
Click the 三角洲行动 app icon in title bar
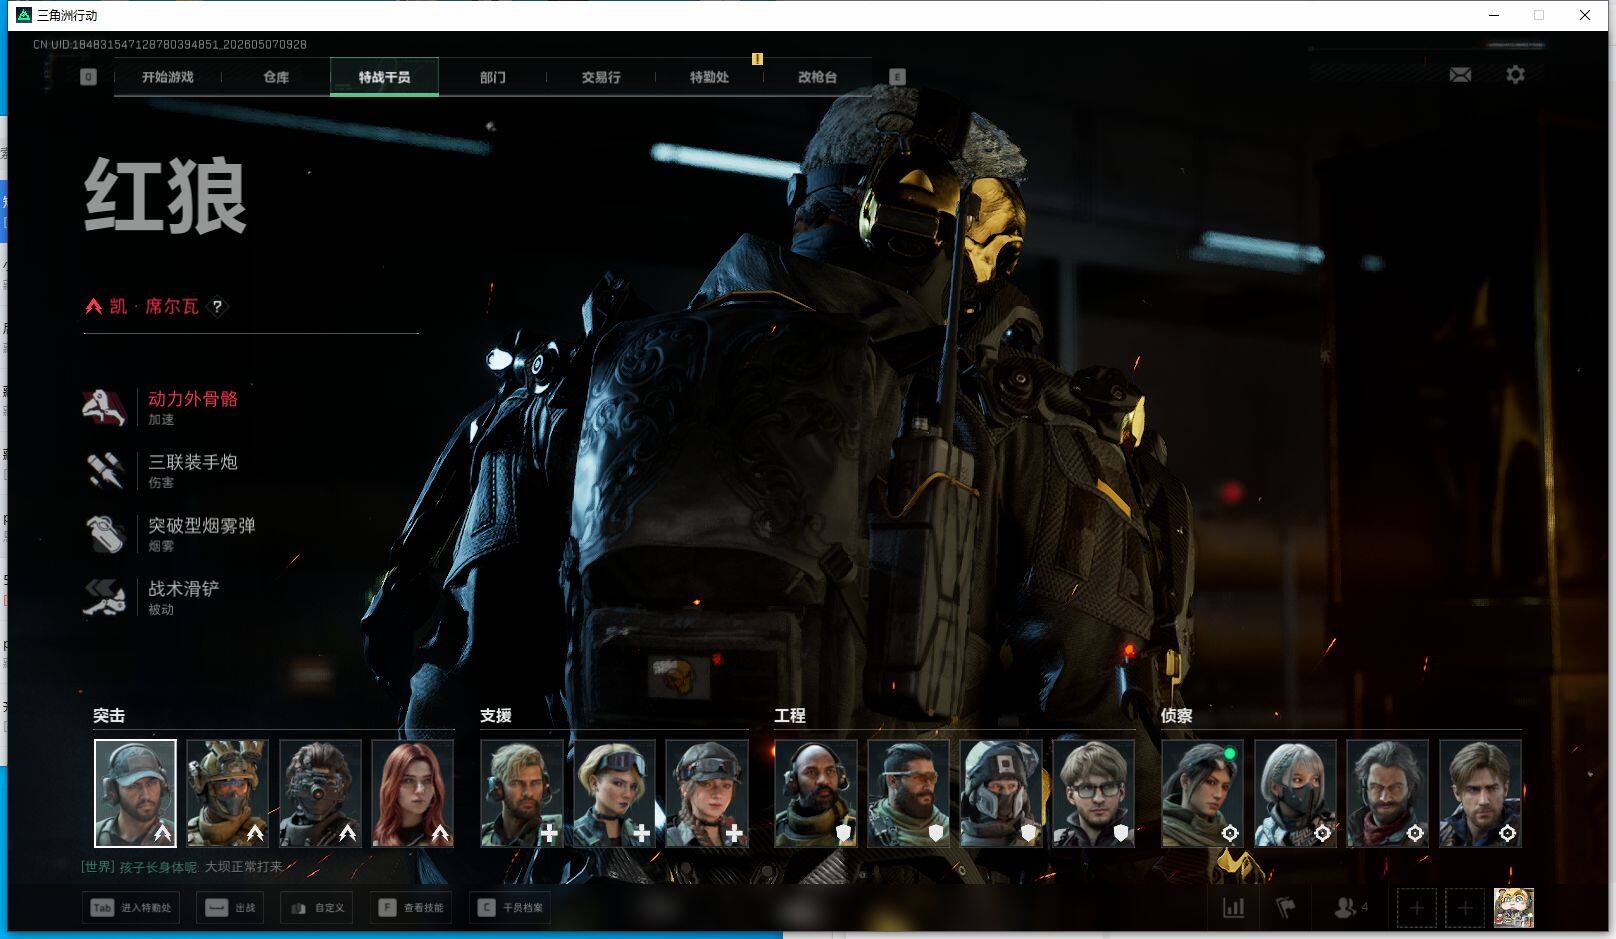[24, 15]
